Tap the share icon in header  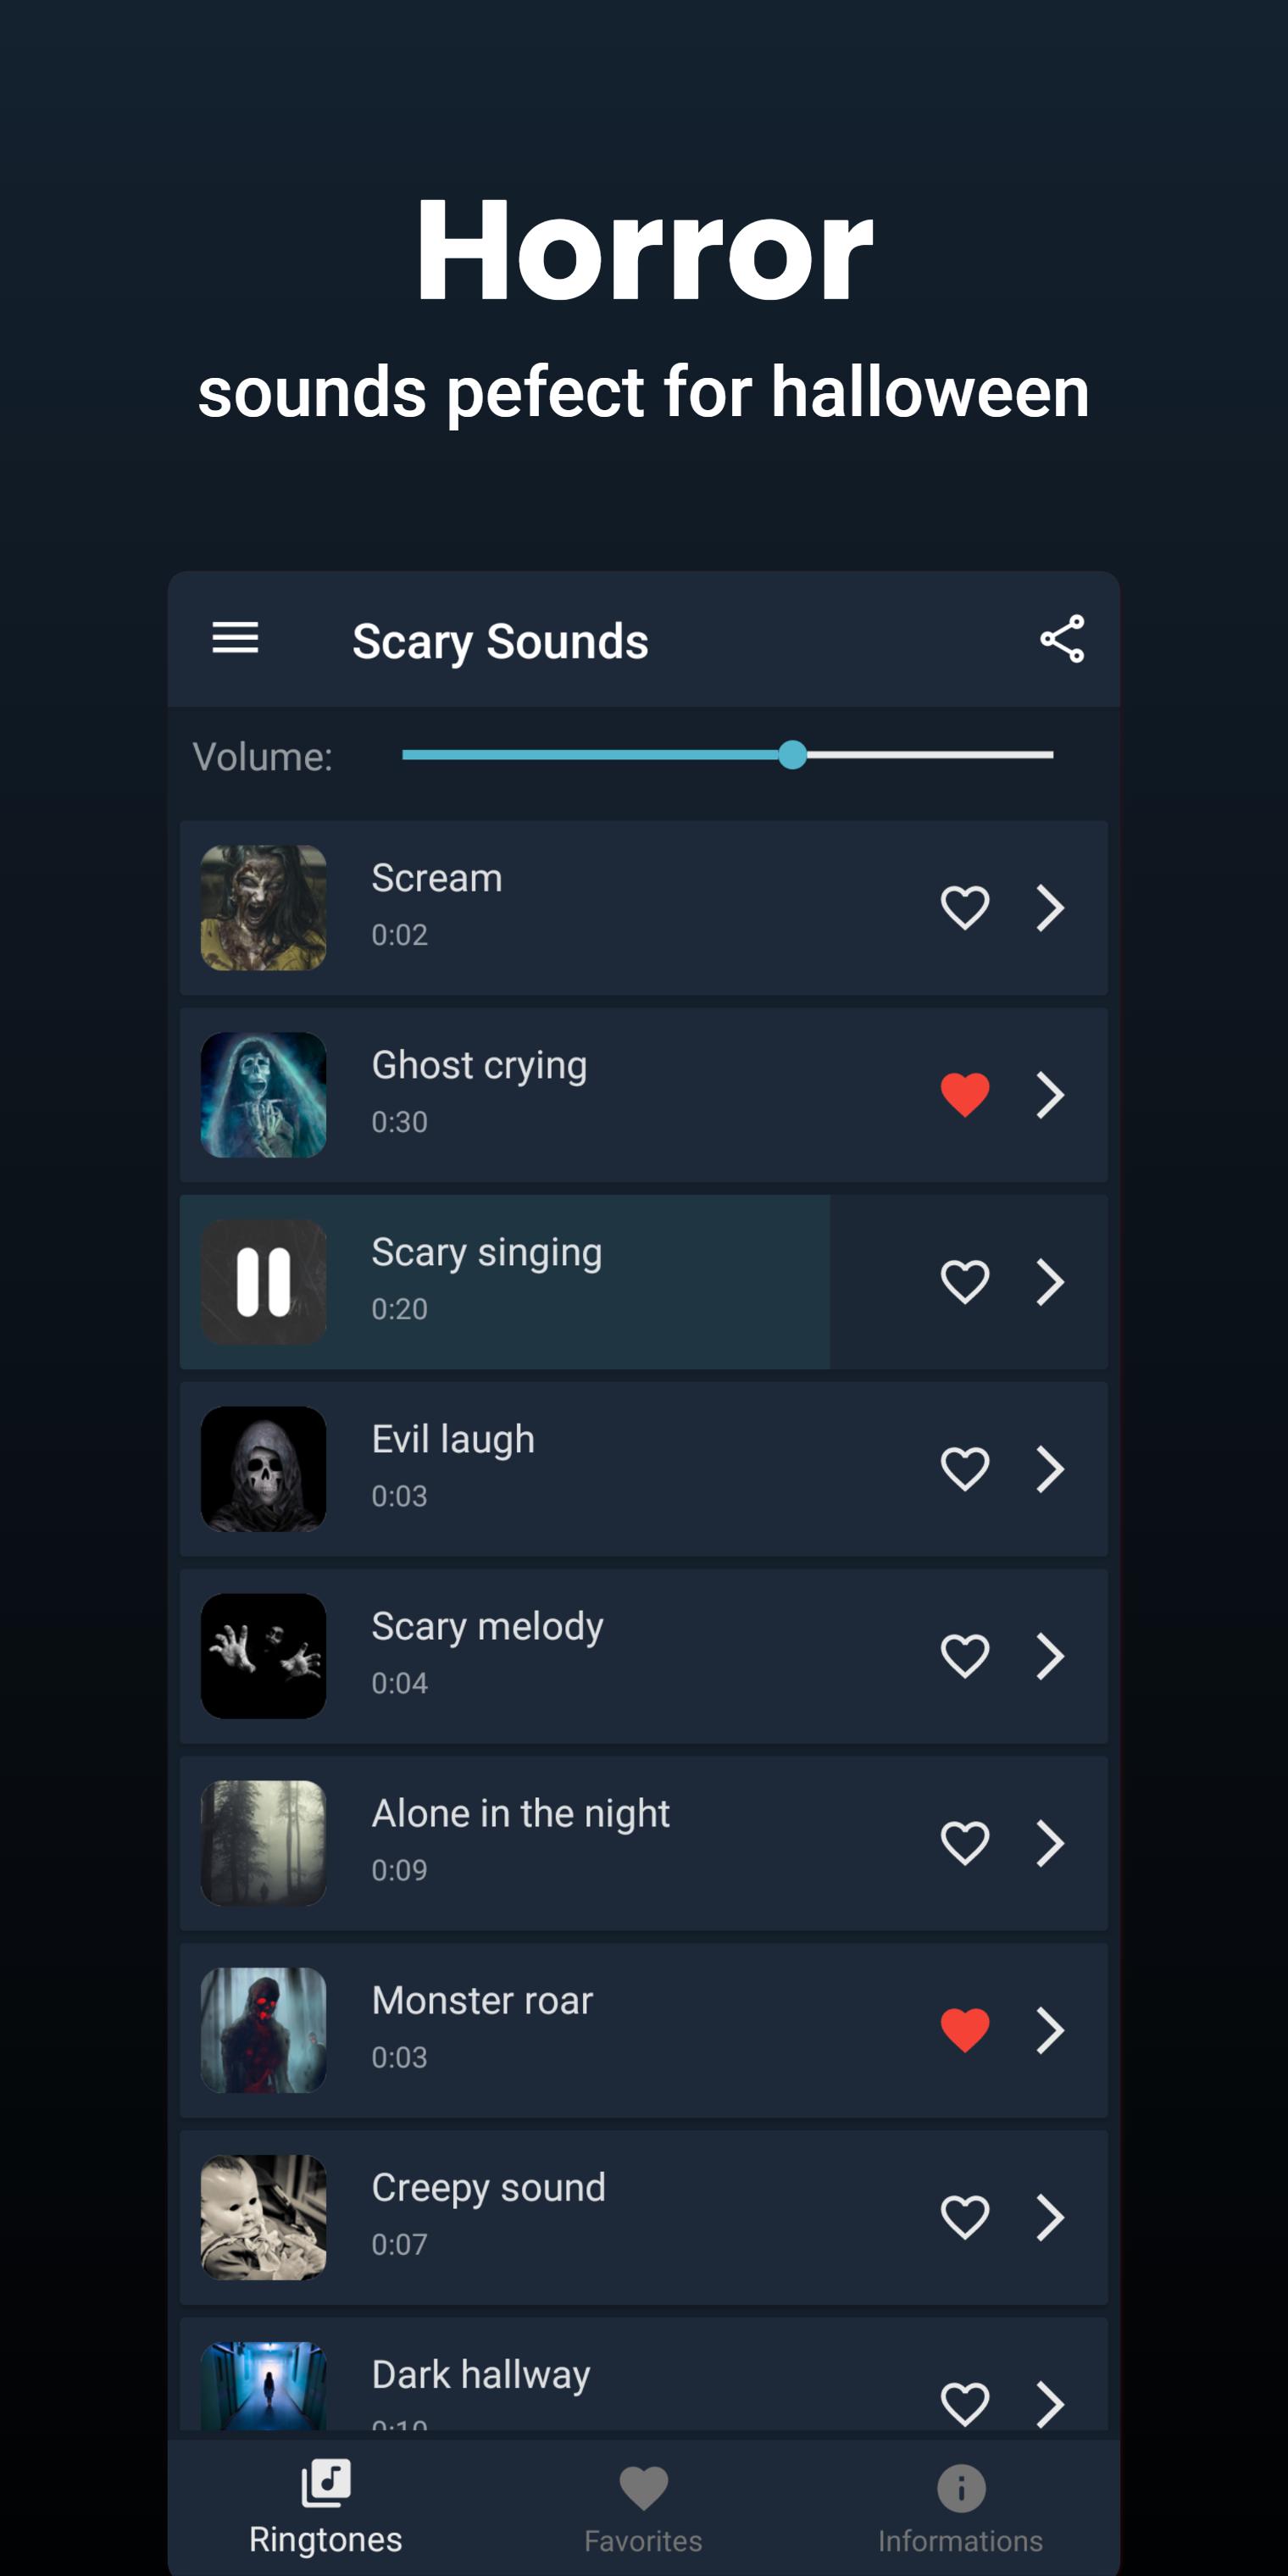click(x=1062, y=639)
